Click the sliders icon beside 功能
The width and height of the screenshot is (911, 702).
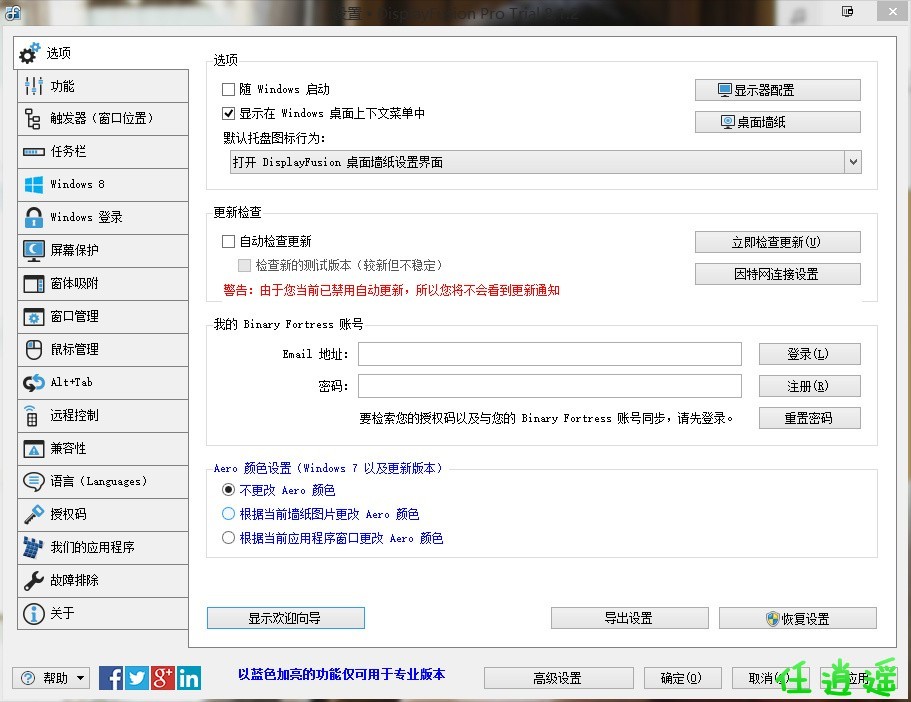point(34,86)
